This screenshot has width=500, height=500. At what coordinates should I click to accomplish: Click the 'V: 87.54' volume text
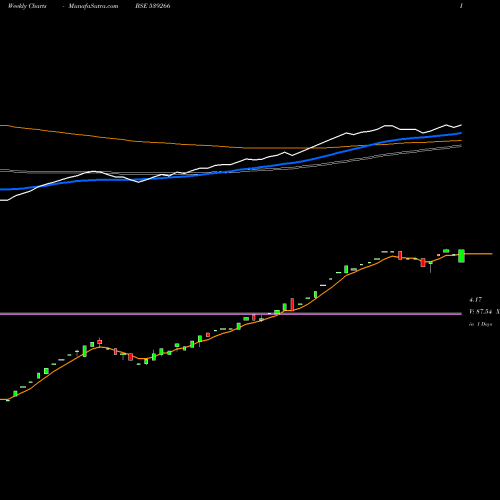coord(480,312)
